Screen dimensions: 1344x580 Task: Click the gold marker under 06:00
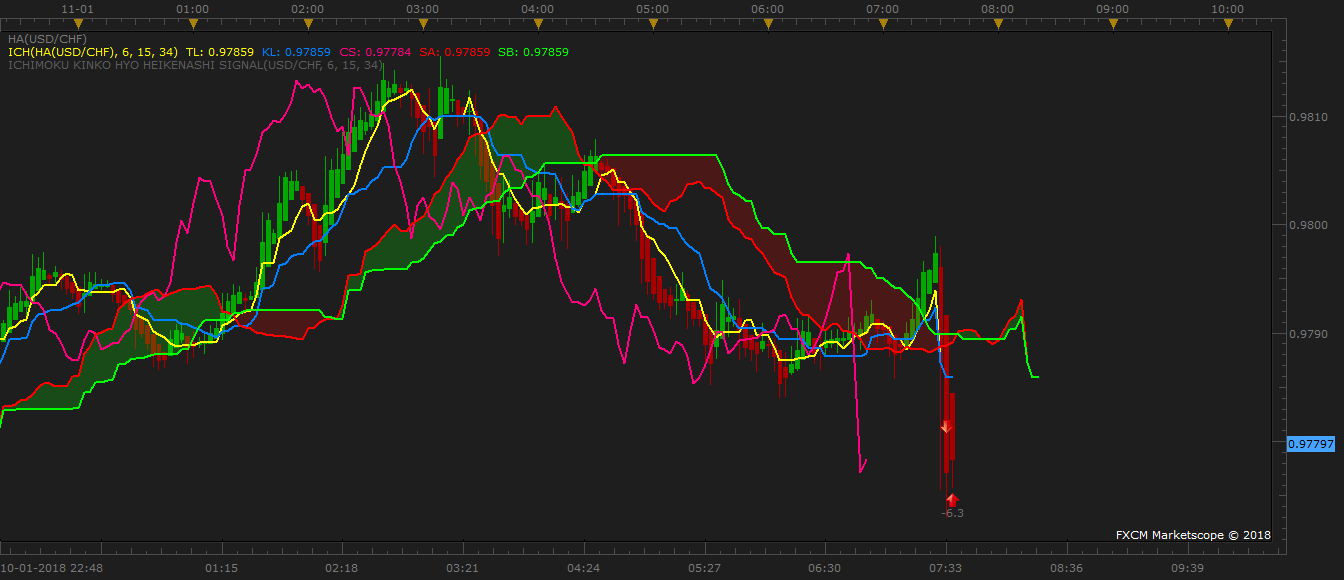768,22
